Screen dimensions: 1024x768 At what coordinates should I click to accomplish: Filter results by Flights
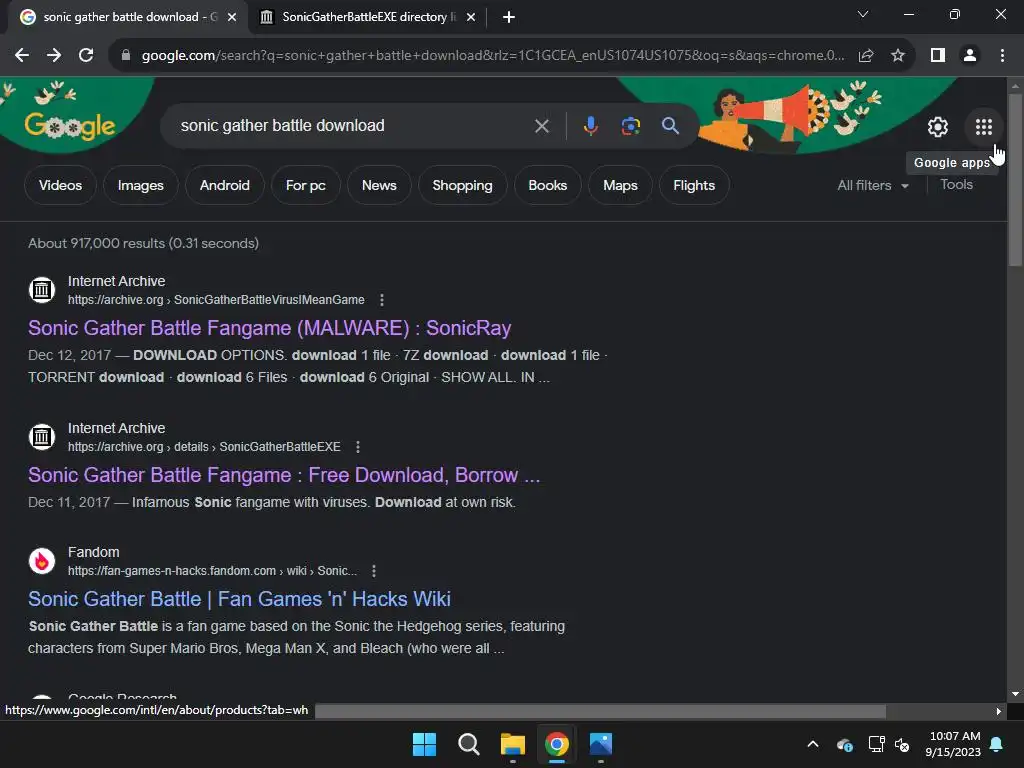(x=694, y=185)
